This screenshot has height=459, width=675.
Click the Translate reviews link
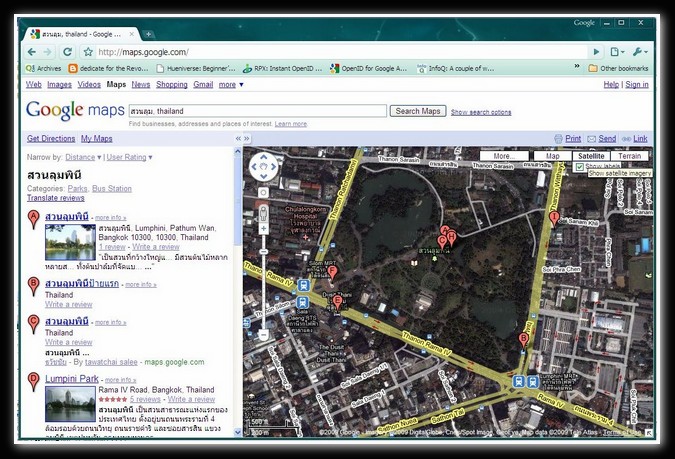pyautogui.click(x=56, y=198)
